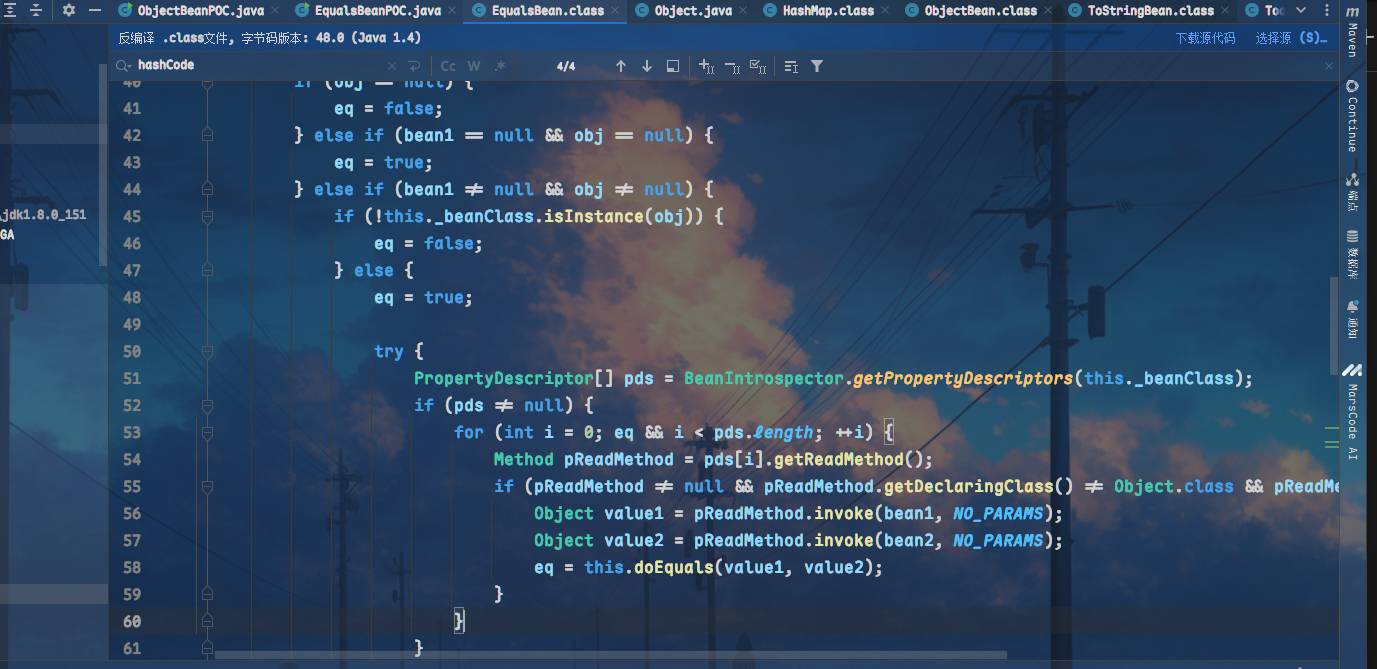Image resolution: width=1377 pixels, height=669 pixels.
Task: Switch to the HashMap.class tab
Action: coord(819,11)
